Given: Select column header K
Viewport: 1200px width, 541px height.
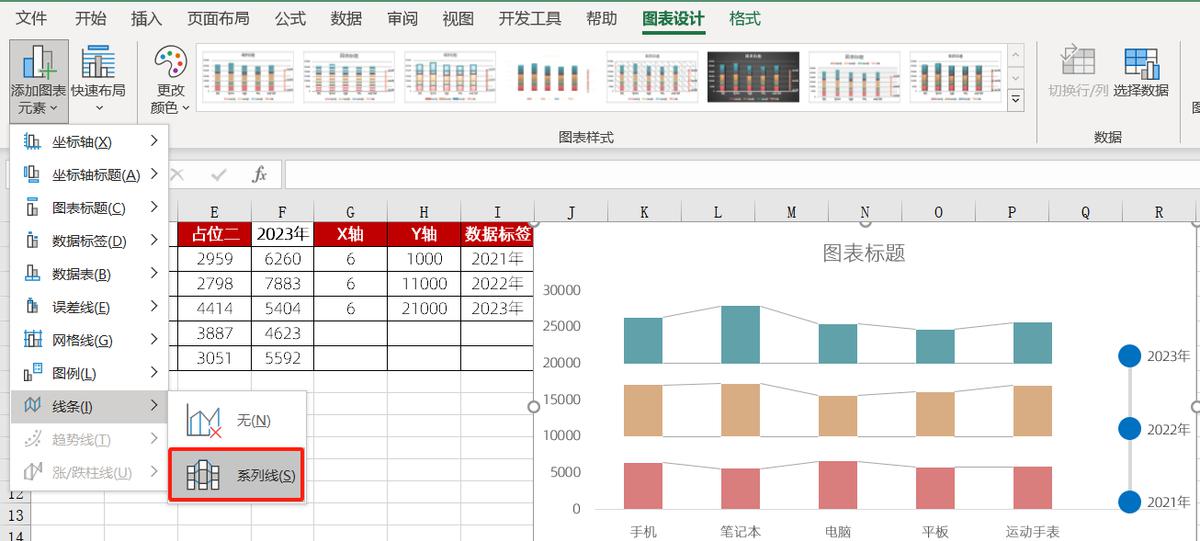Looking at the screenshot, I should pos(644,212).
